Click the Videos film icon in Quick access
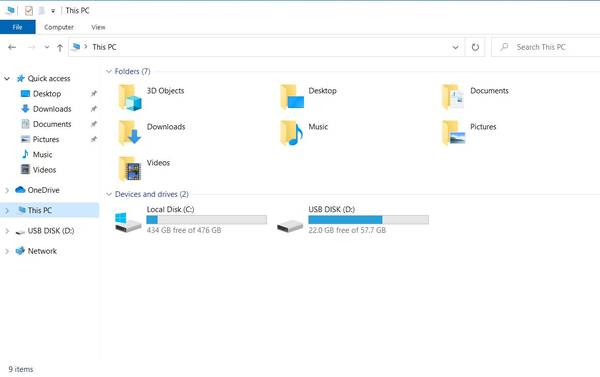The image size is (600, 377). (25, 169)
